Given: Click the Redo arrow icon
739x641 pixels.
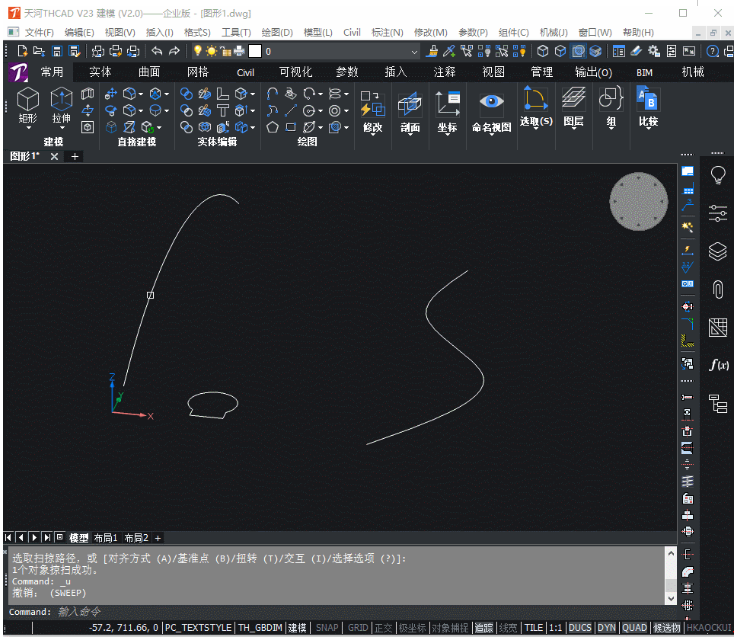Looking at the screenshot, I should coord(174,51).
